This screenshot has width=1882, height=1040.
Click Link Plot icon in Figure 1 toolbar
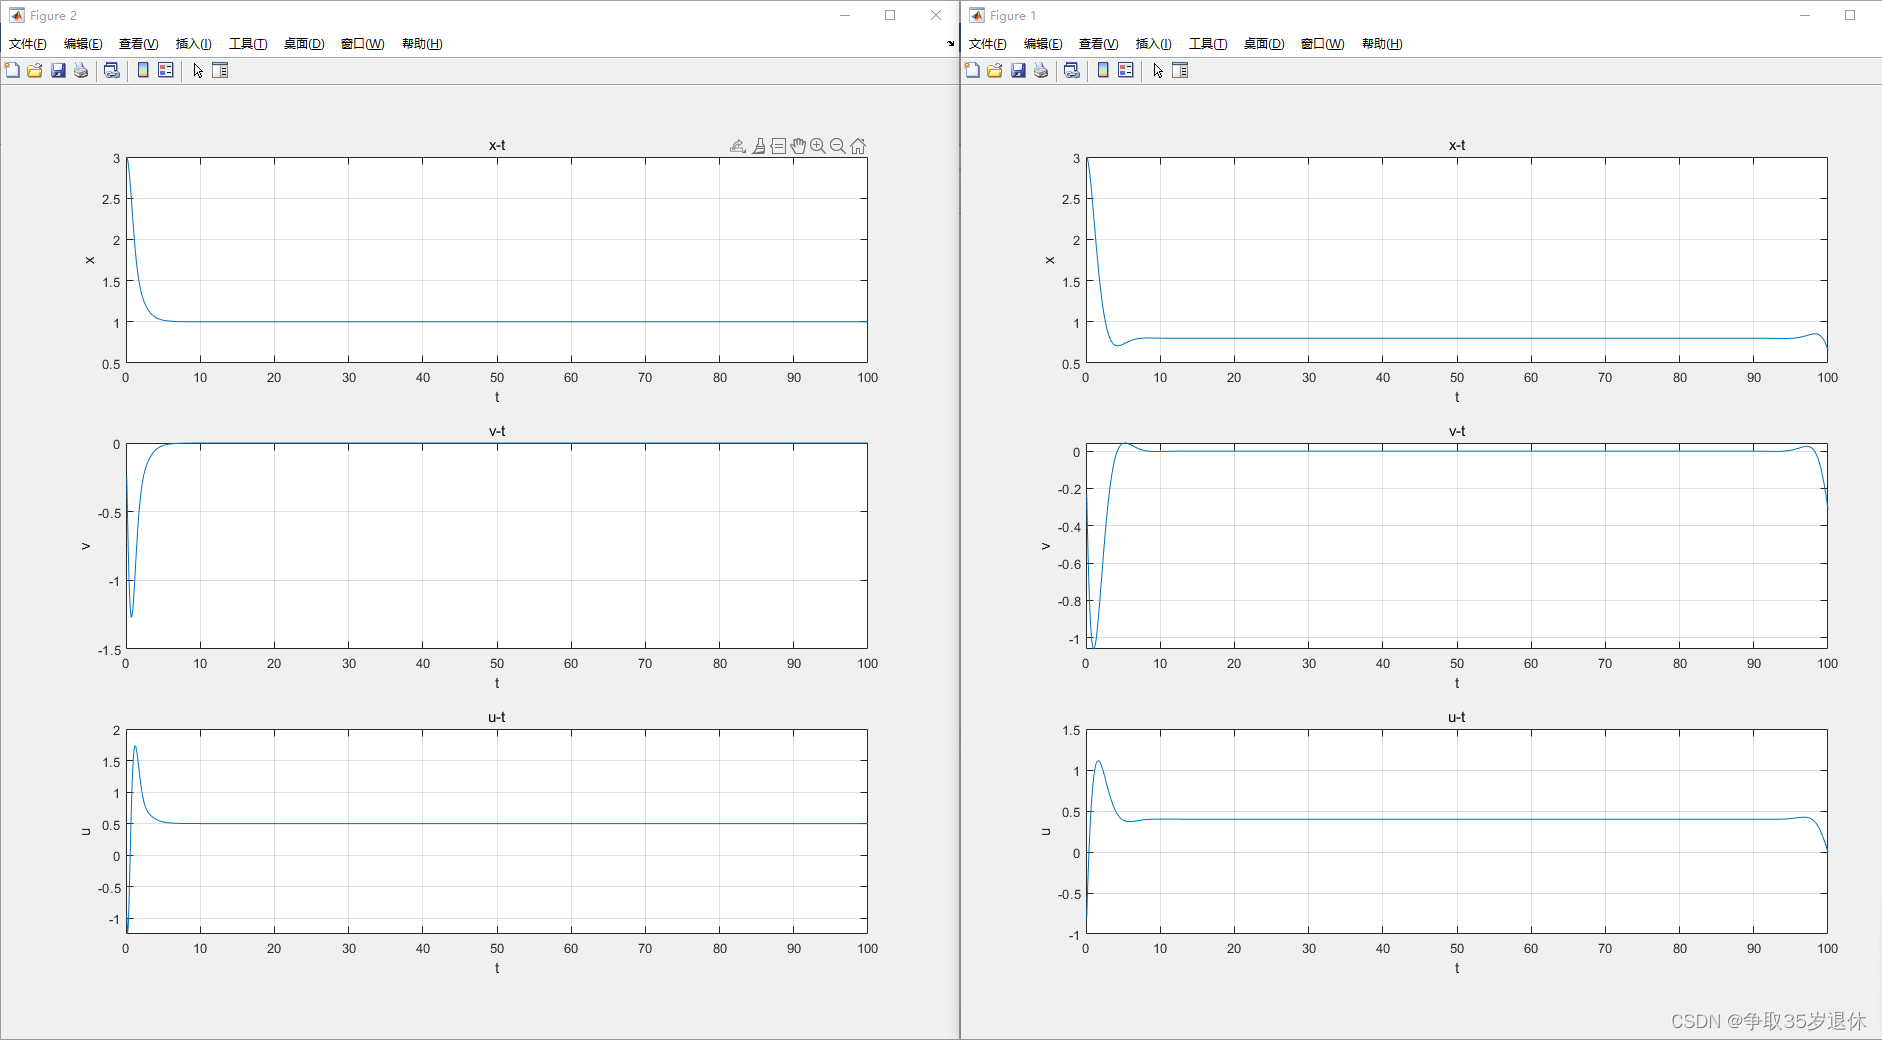pyautogui.click(x=1072, y=70)
